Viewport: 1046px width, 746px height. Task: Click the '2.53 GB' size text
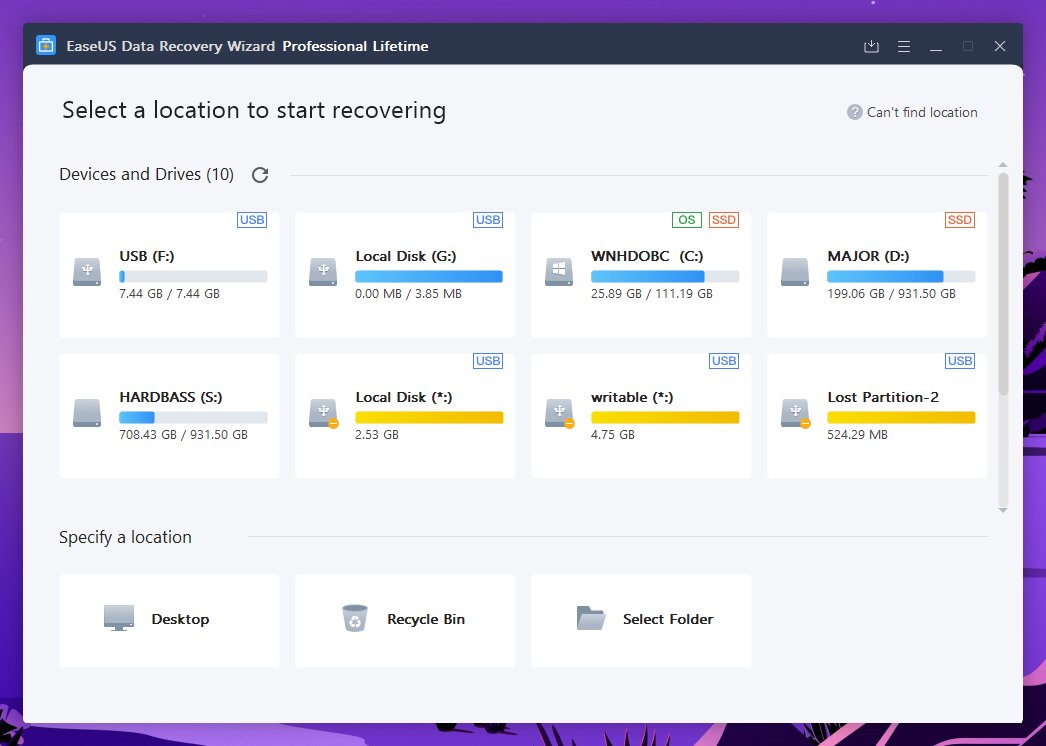click(377, 434)
